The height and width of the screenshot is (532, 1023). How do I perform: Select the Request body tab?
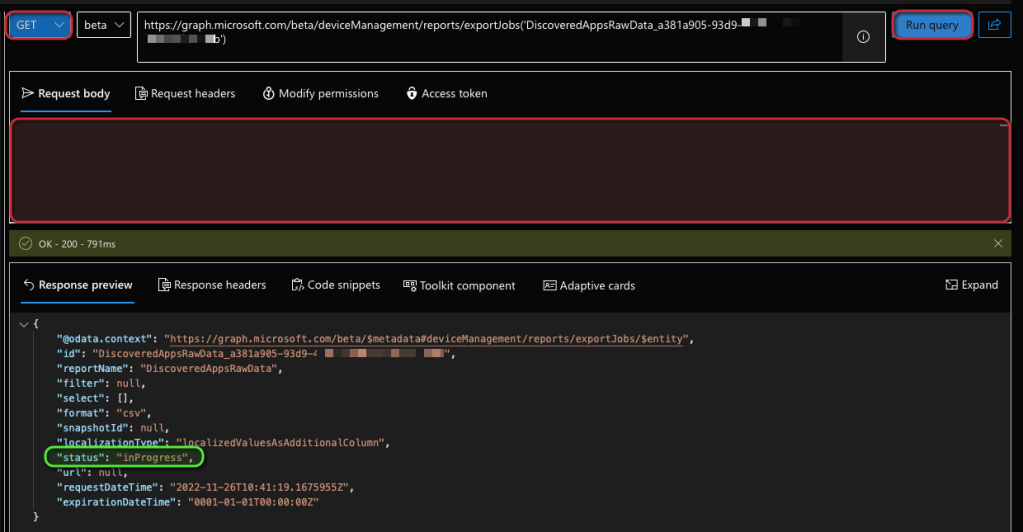click(66, 93)
